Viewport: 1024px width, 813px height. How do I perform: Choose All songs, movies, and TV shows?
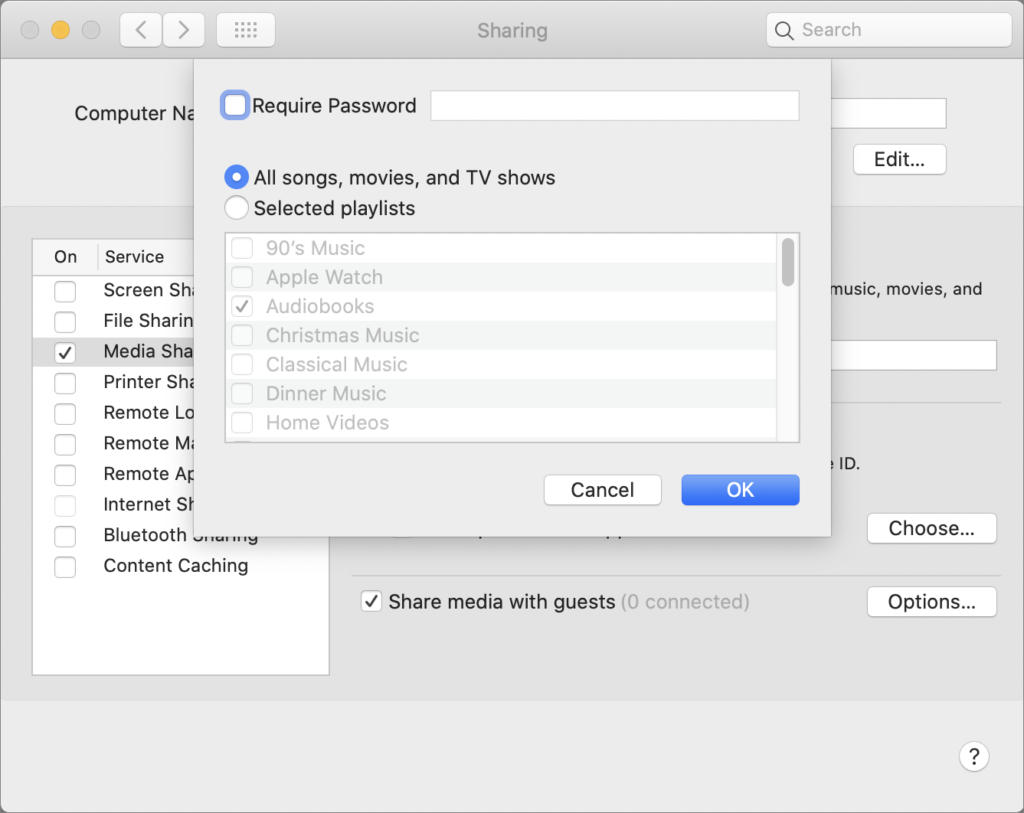236,178
